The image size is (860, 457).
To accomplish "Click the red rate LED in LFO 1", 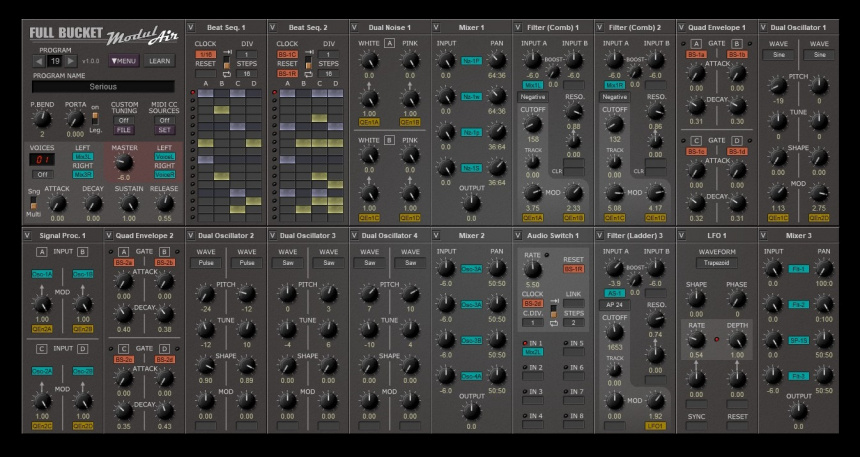I will click(x=717, y=340).
